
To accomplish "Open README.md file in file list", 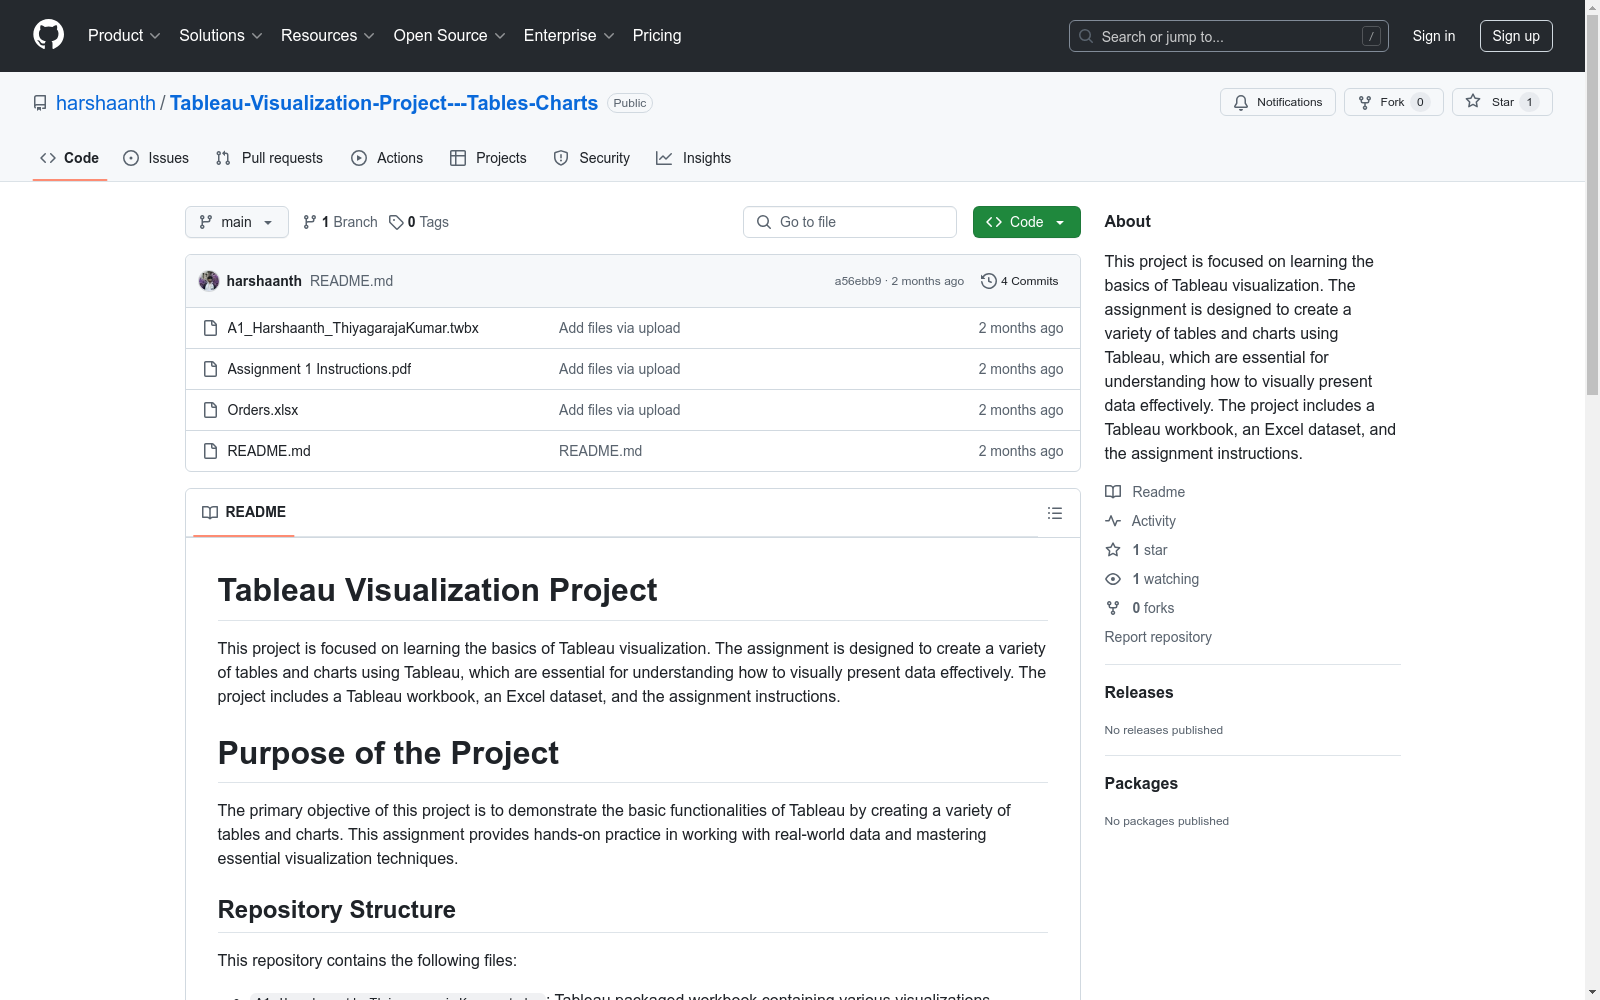I will (269, 451).
